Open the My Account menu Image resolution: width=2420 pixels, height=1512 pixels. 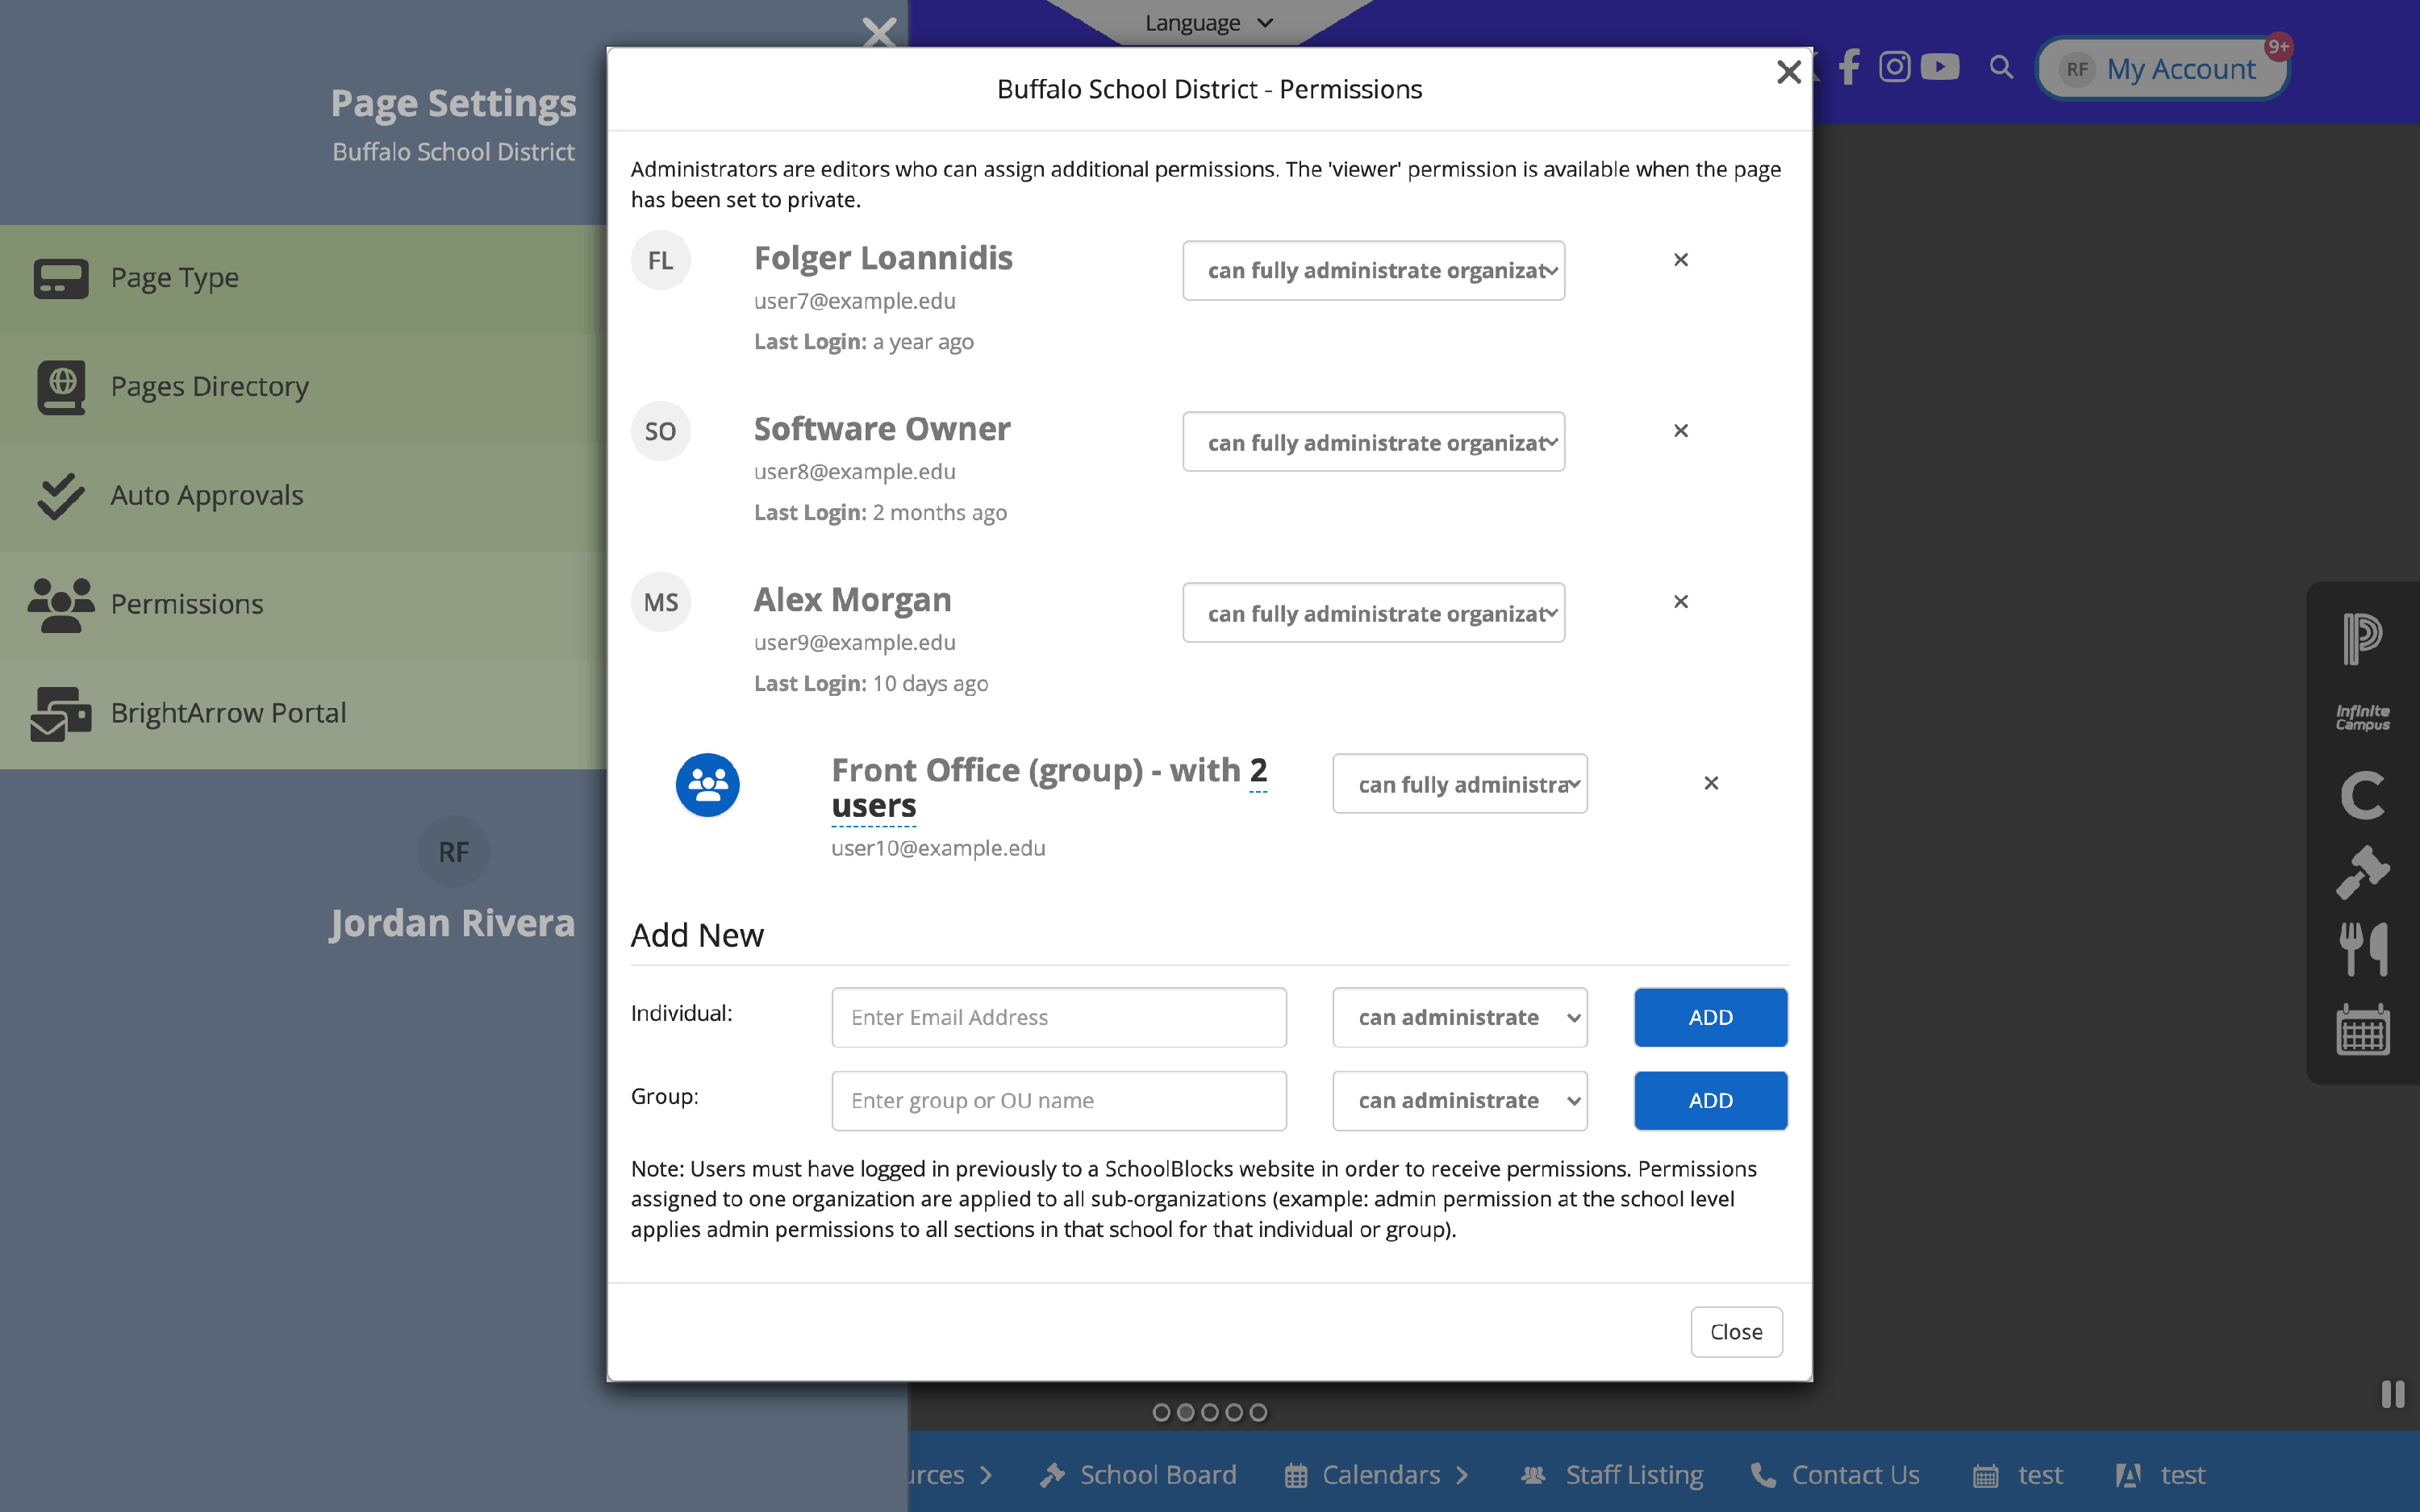[2162, 69]
